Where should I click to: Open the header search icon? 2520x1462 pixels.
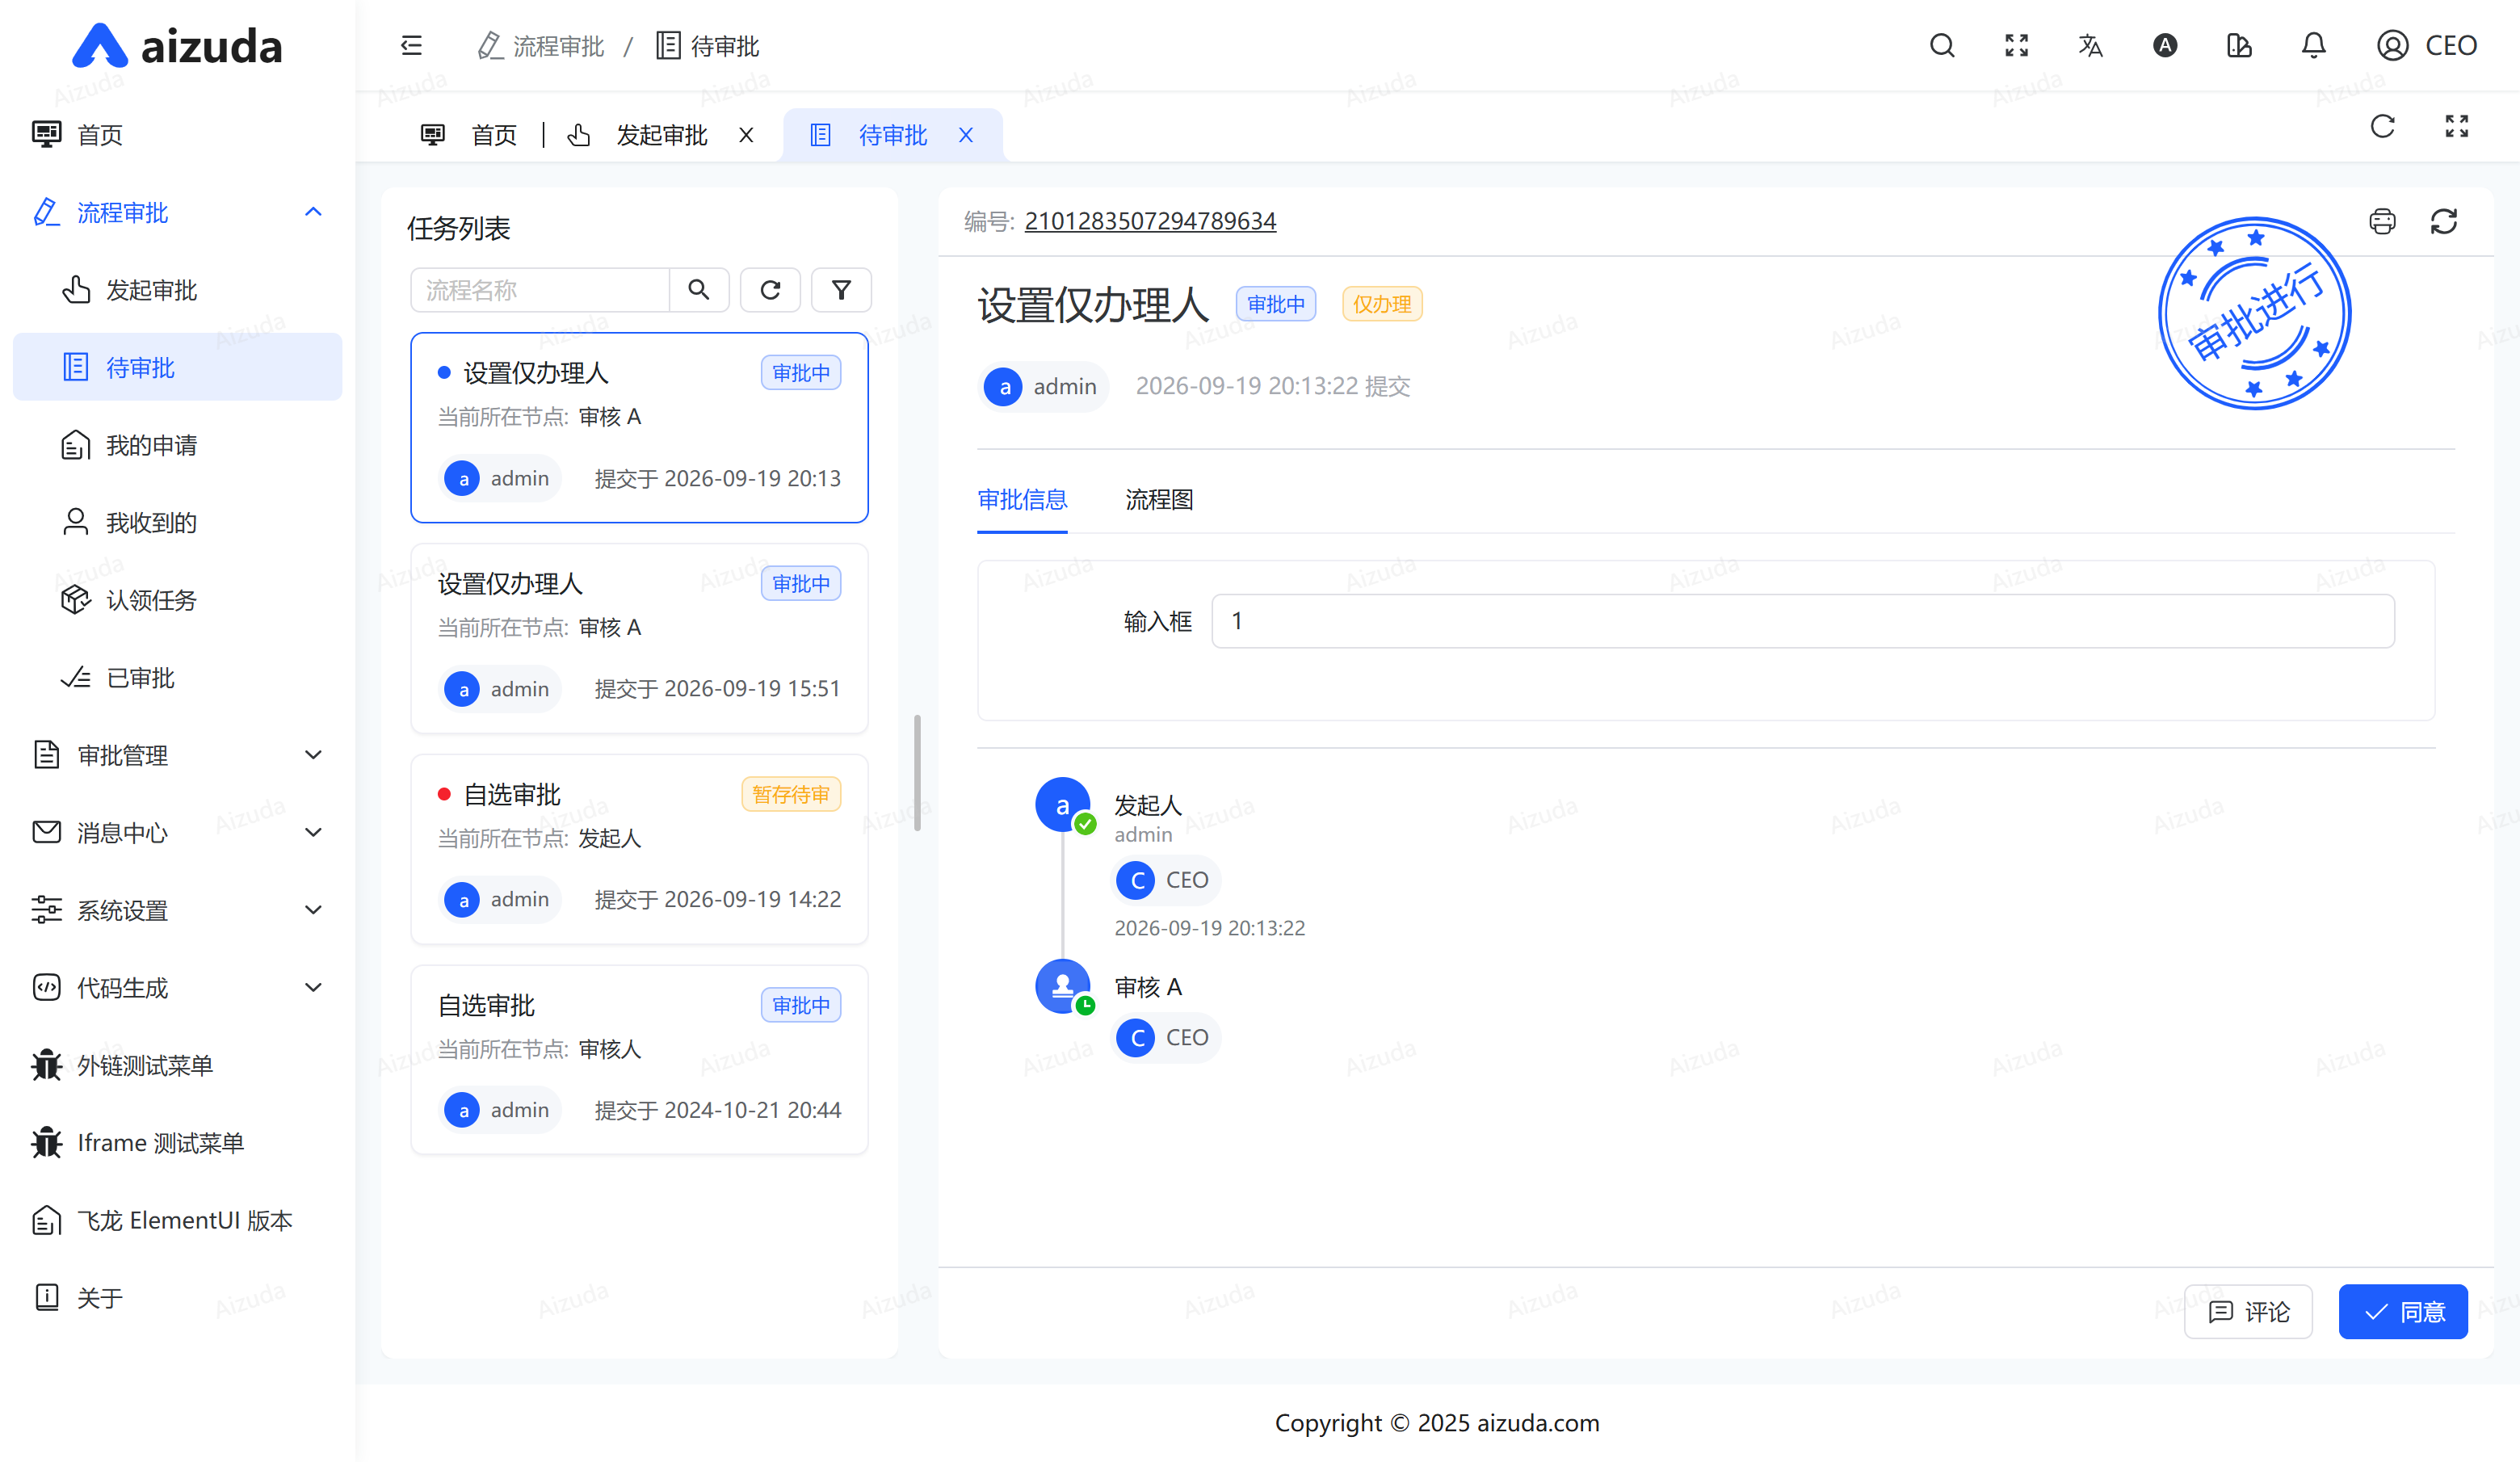(1942, 46)
